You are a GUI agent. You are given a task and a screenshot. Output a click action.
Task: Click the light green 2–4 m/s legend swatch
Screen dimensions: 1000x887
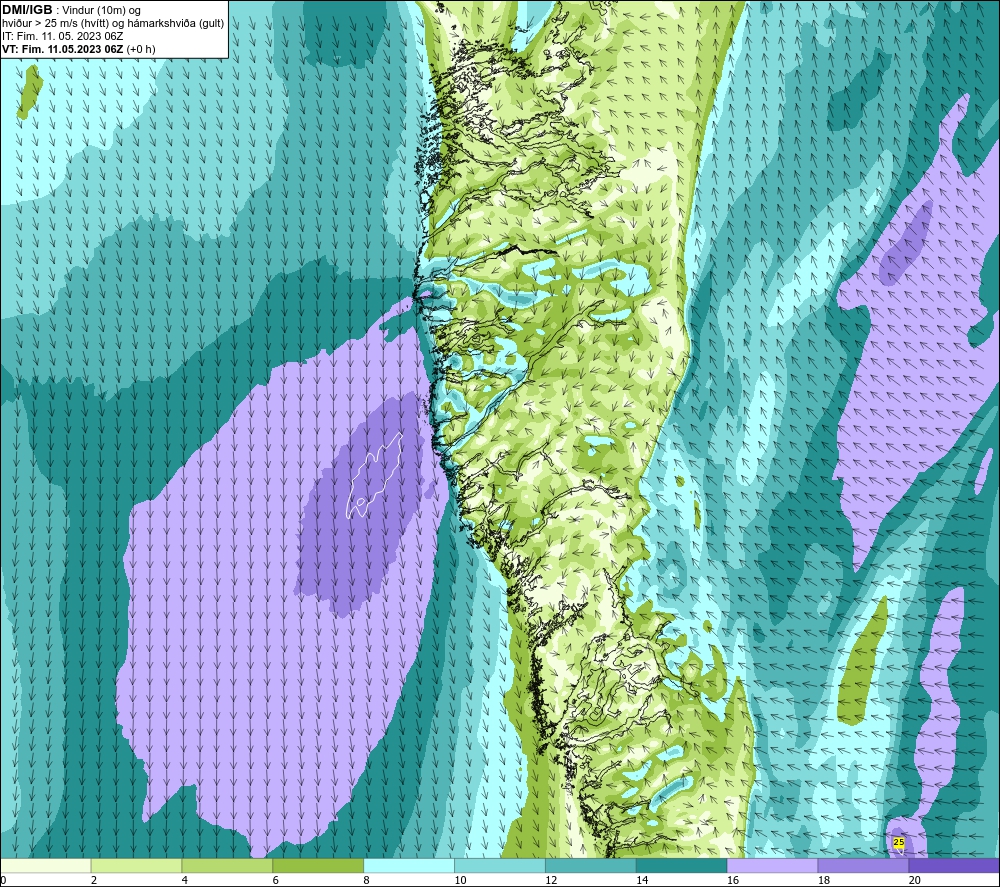[136, 865]
